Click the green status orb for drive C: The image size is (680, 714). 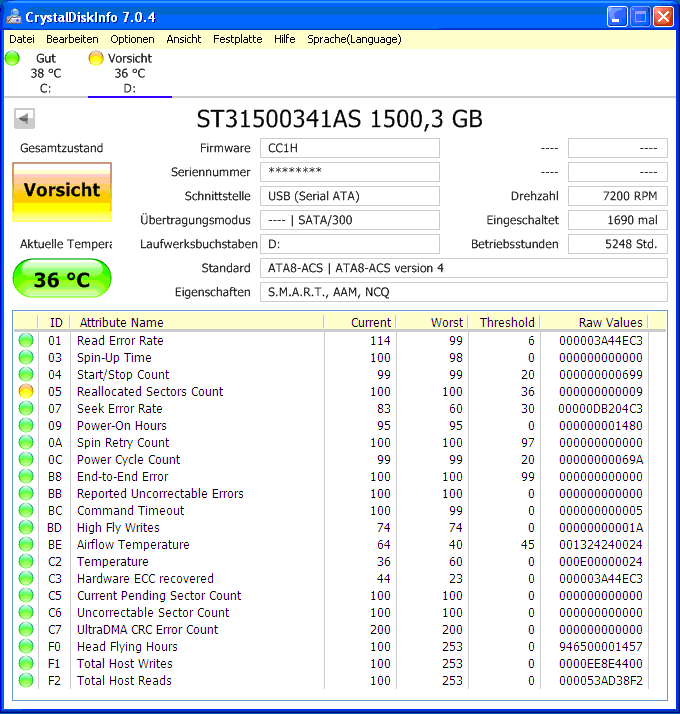[x=12, y=58]
